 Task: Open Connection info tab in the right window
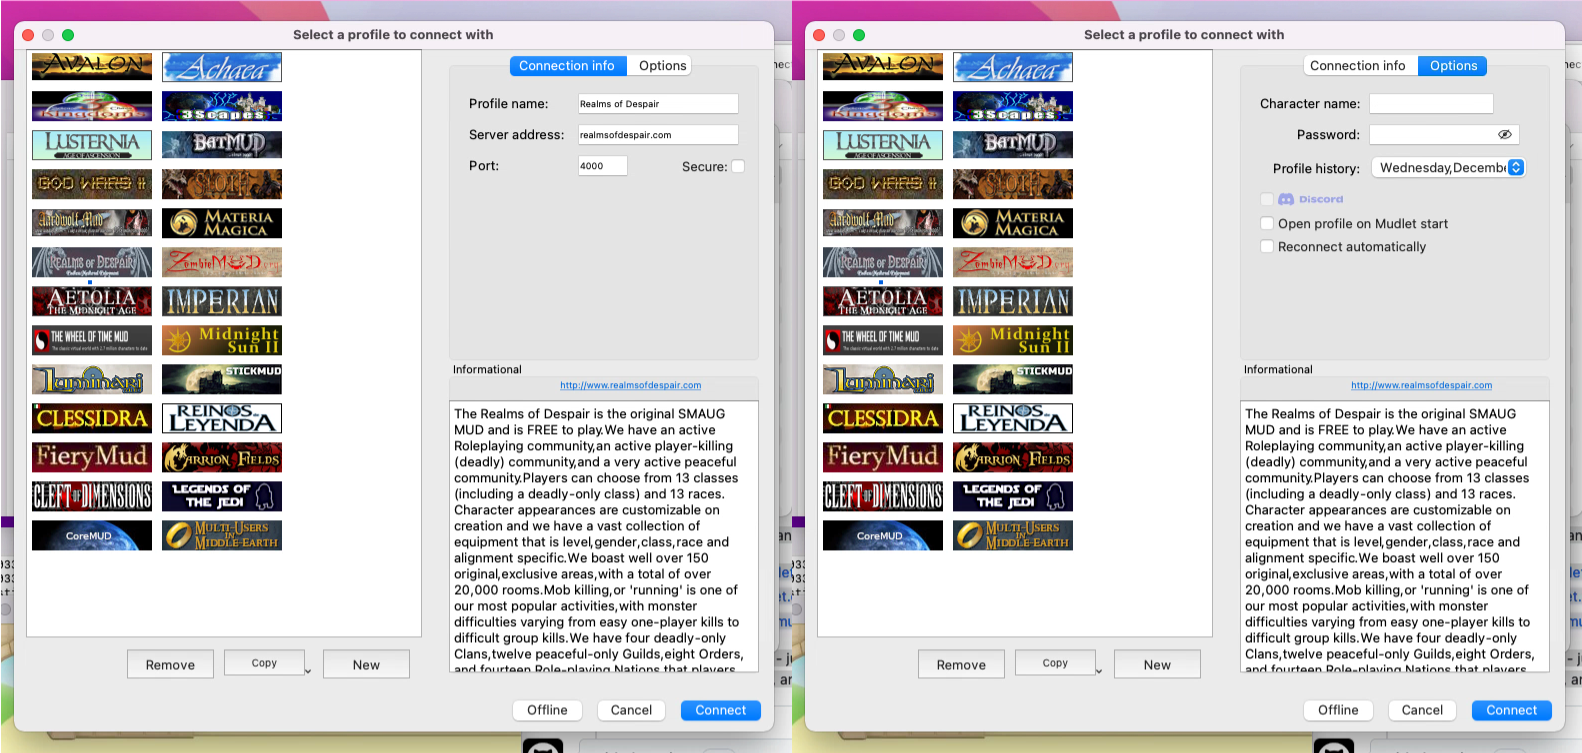pos(1358,66)
